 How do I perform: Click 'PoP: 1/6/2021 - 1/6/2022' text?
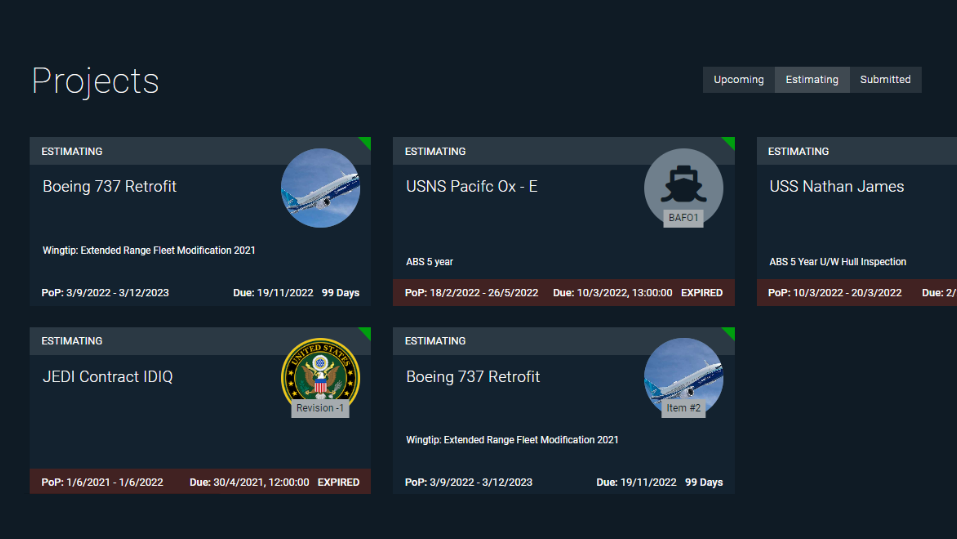coord(103,482)
